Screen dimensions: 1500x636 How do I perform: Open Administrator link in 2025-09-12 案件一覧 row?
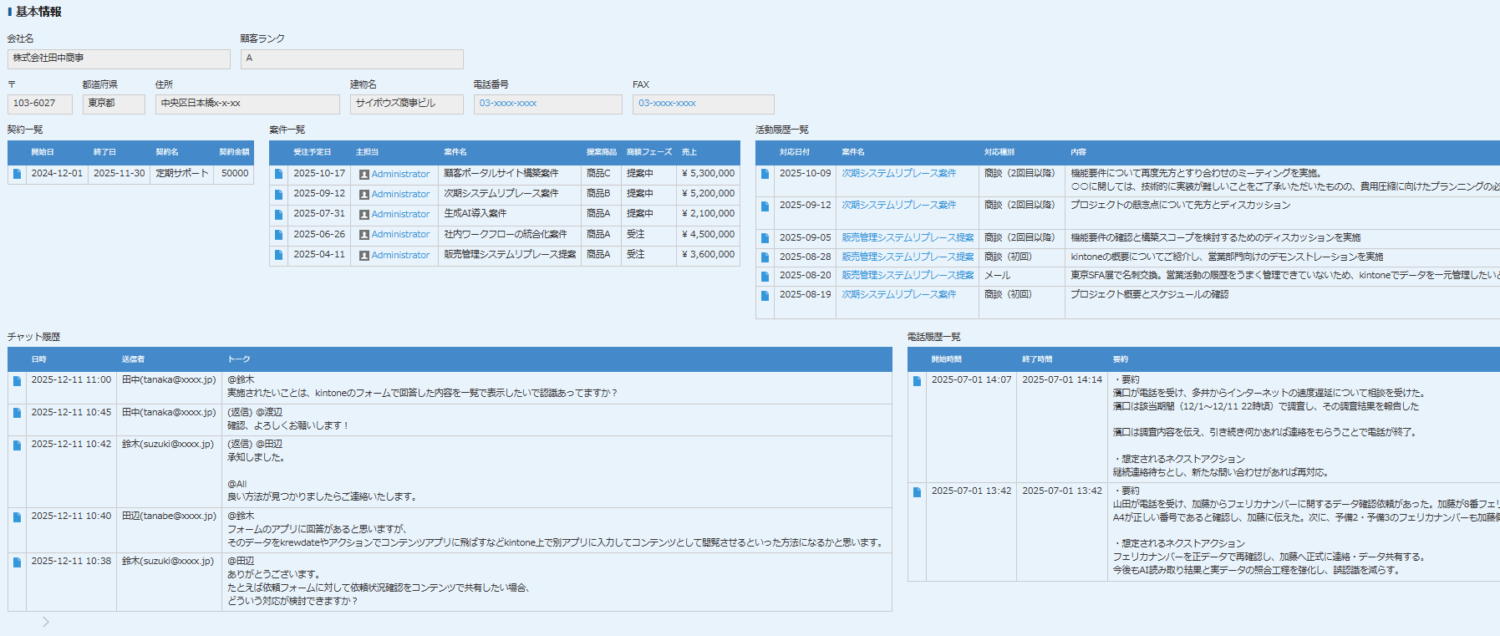(x=400, y=194)
